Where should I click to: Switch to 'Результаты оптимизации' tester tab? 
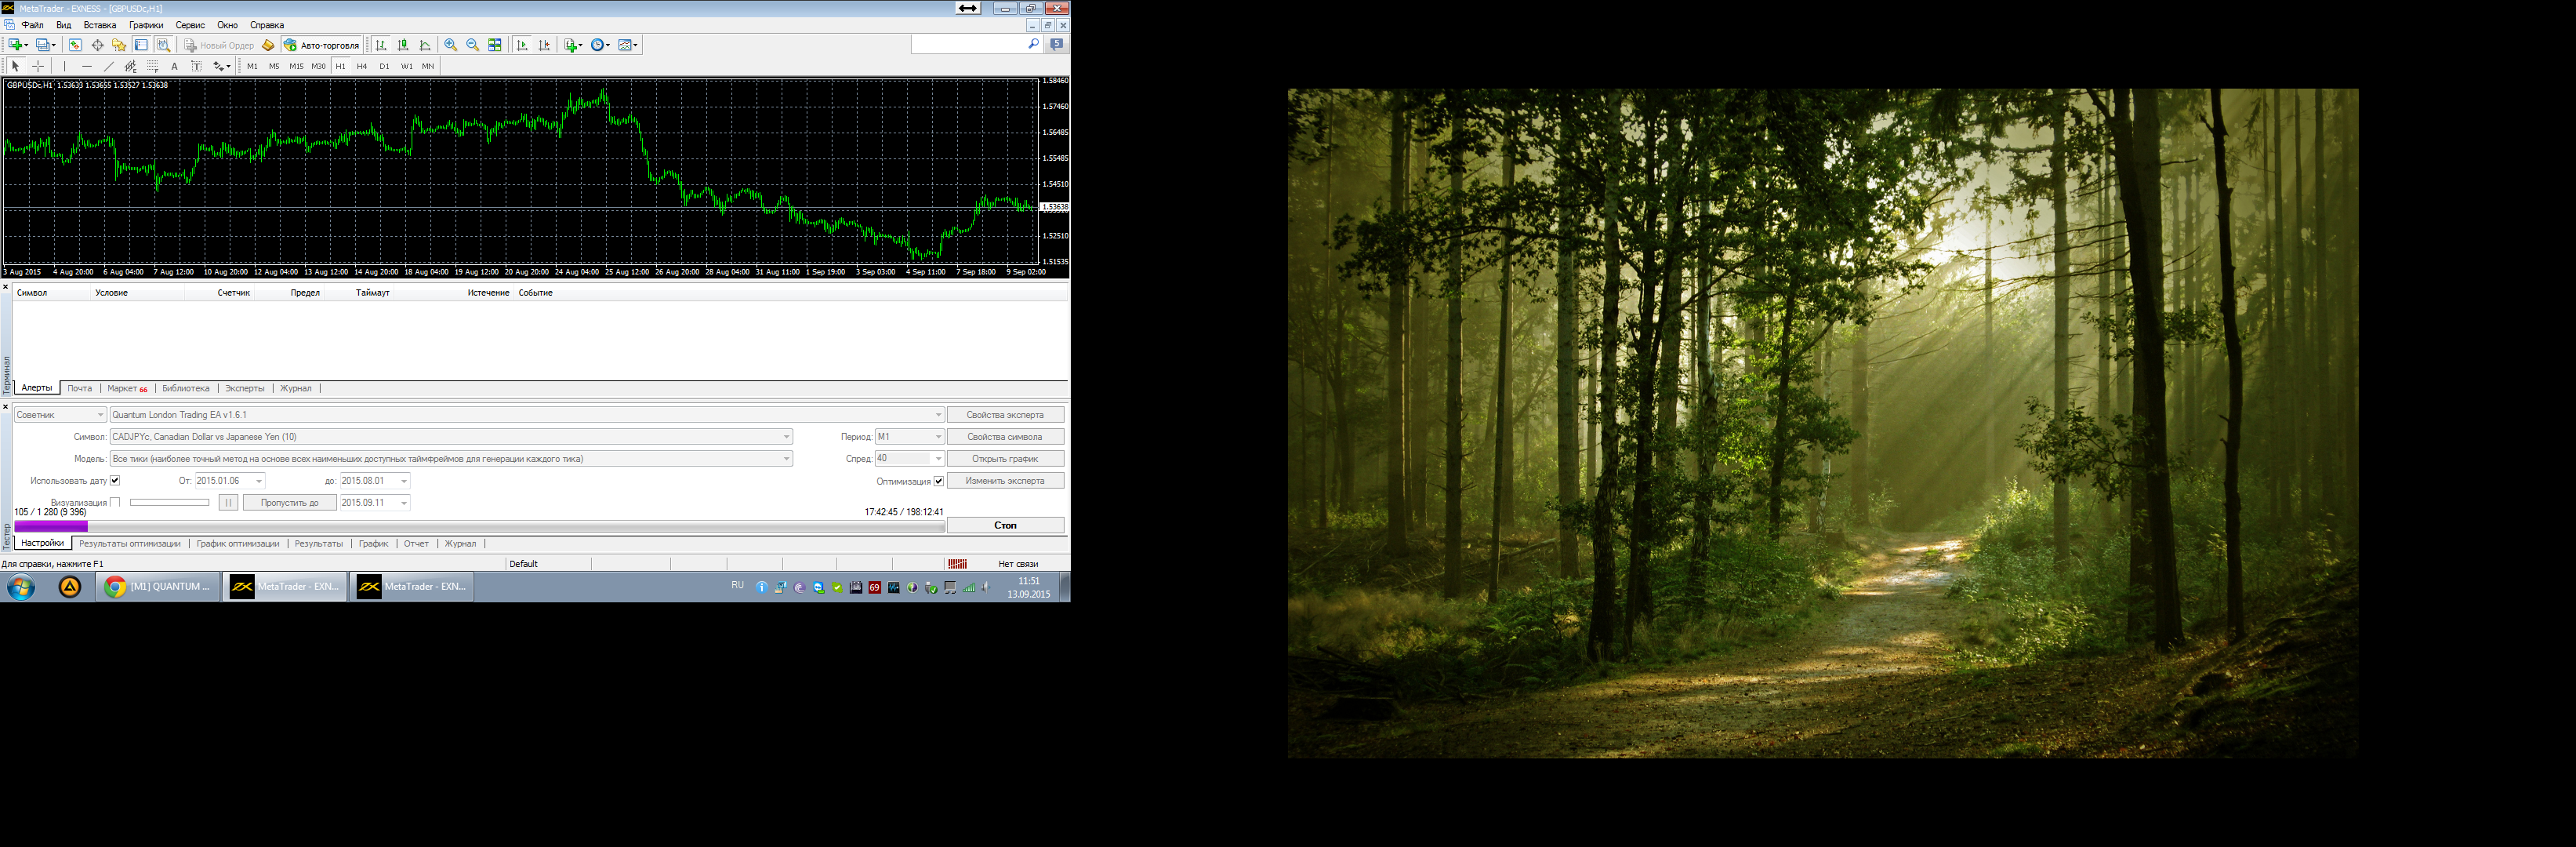pos(130,544)
